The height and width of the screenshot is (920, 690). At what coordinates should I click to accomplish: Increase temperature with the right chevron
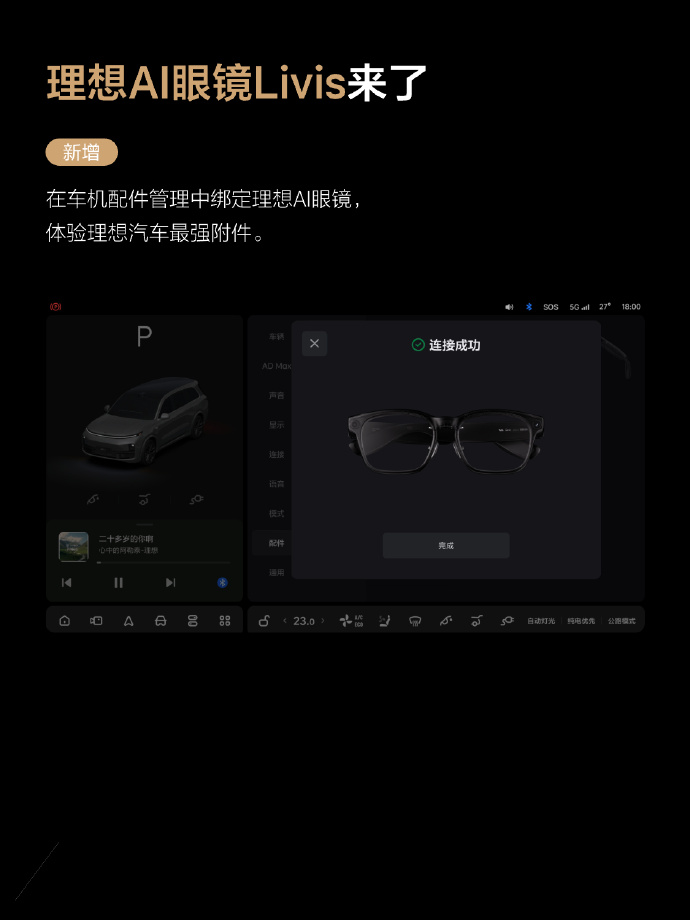tap(323, 621)
